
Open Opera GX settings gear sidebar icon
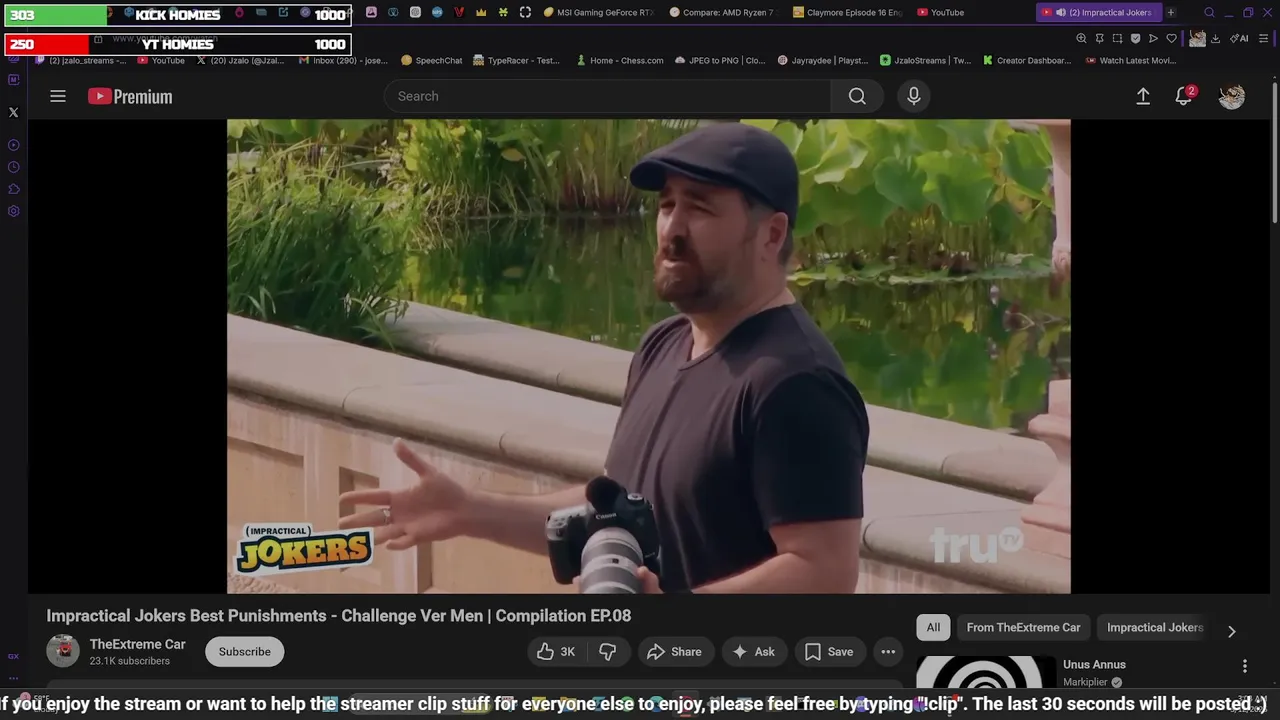13,211
